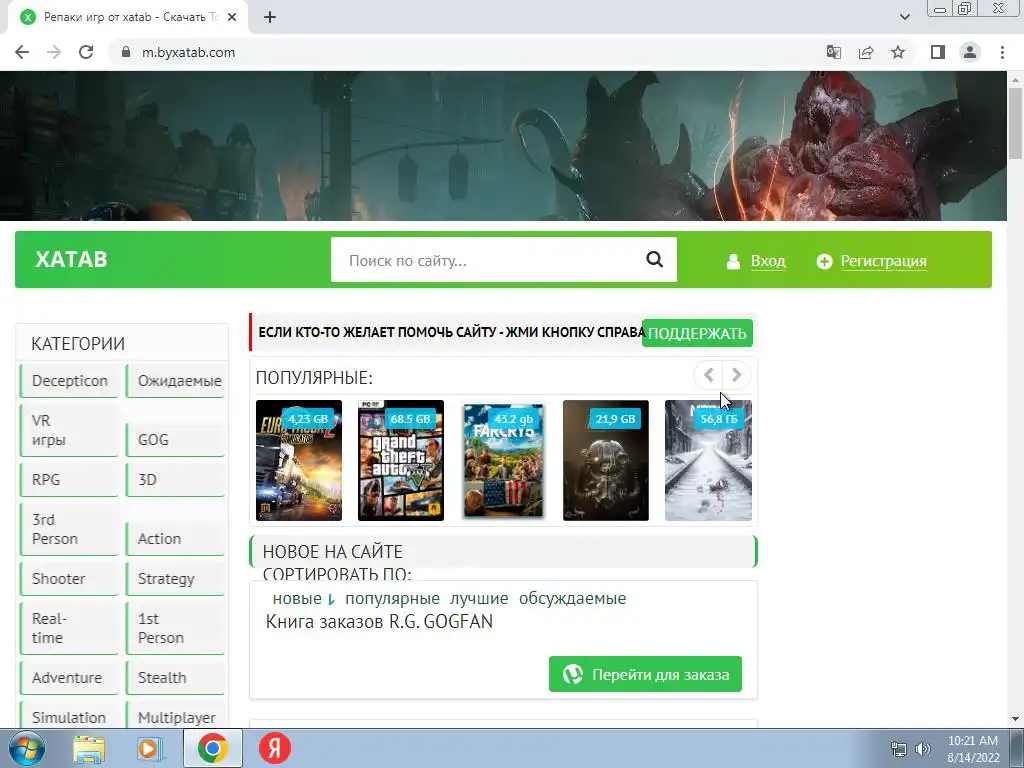Select the Multiplayer category
This screenshot has height=768, width=1024.
tap(176, 716)
